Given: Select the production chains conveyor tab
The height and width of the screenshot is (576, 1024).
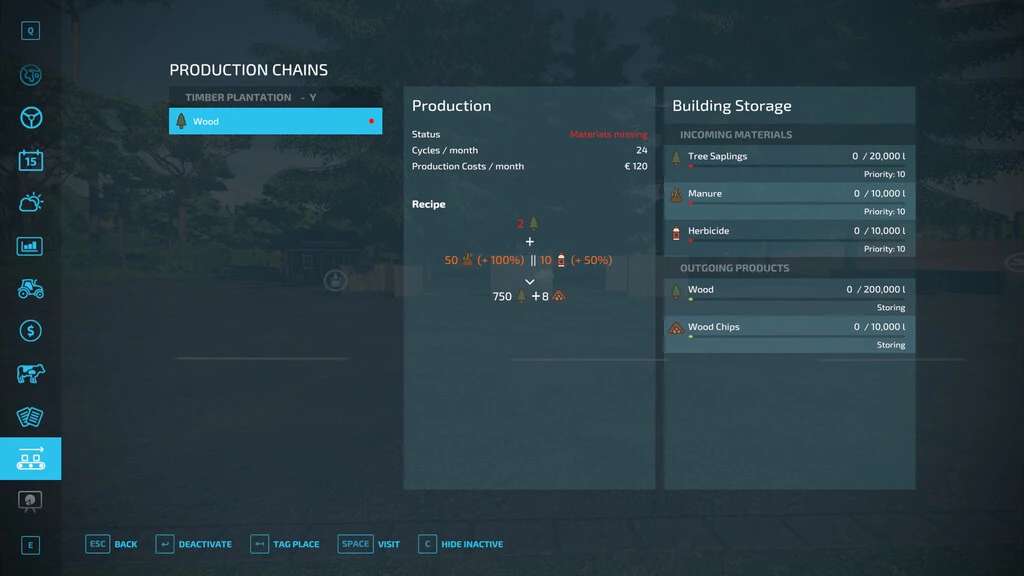Looking at the screenshot, I should click(31, 458).
